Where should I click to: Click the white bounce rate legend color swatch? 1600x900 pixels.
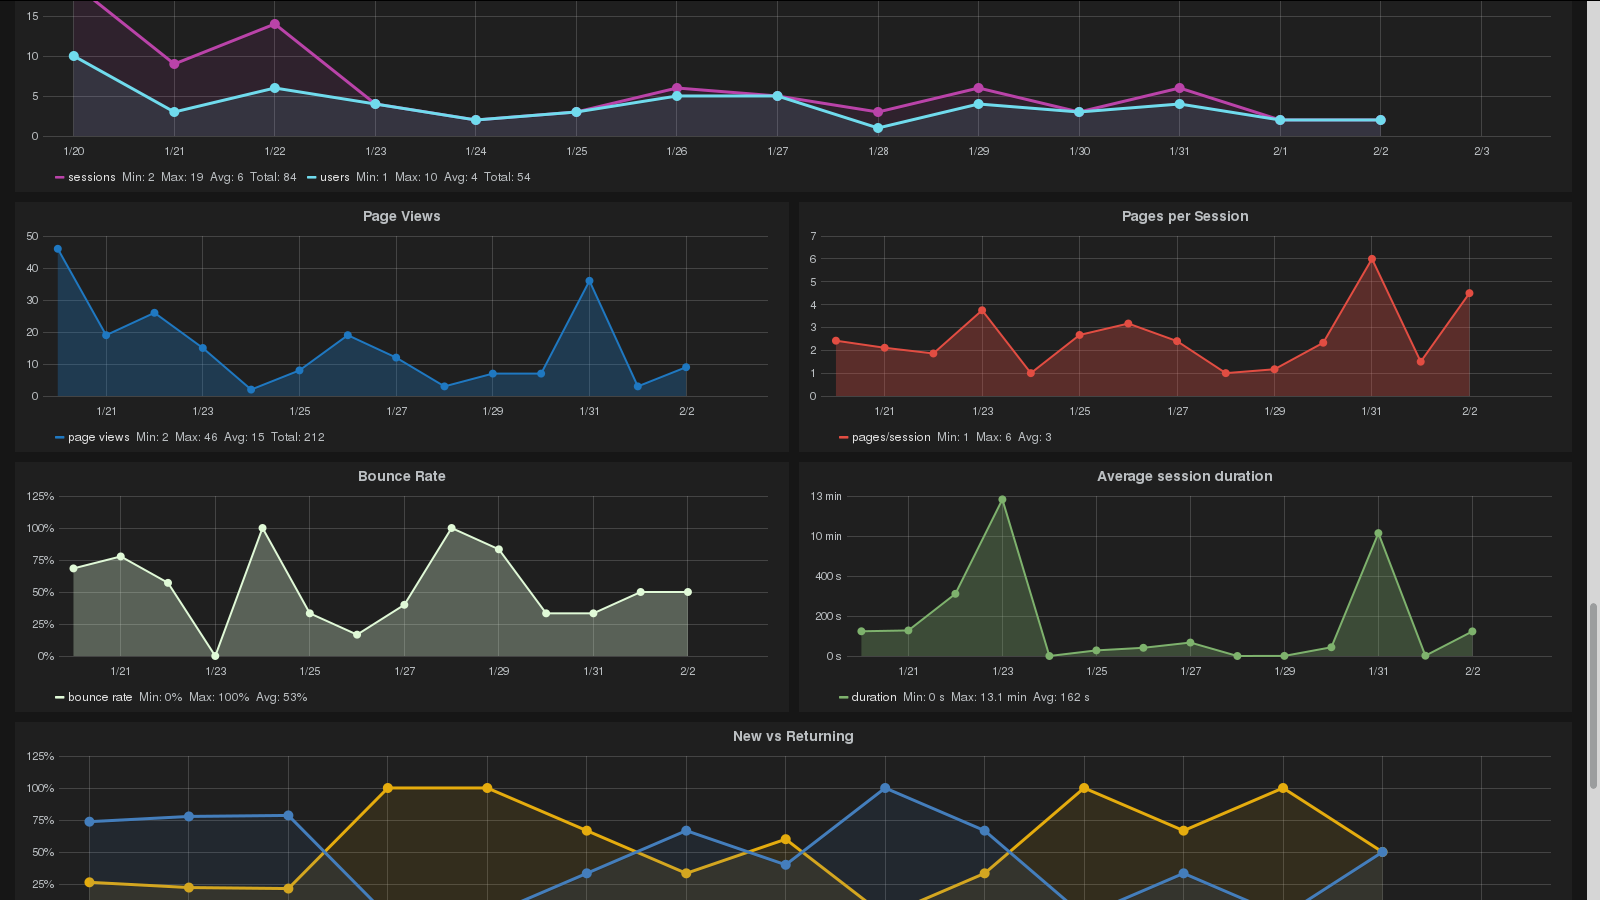(x=59, y=697)
